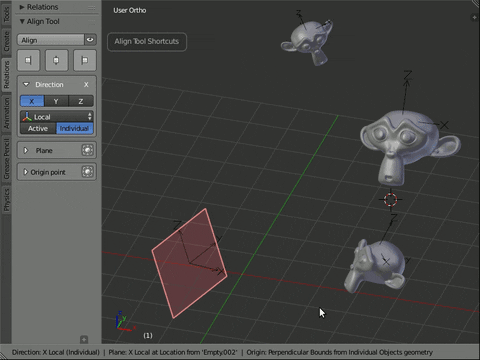The width and height of the screenshot is (480, 360).
Task: Click the 3D cursor in the viewport
Action: pos(390,199)
